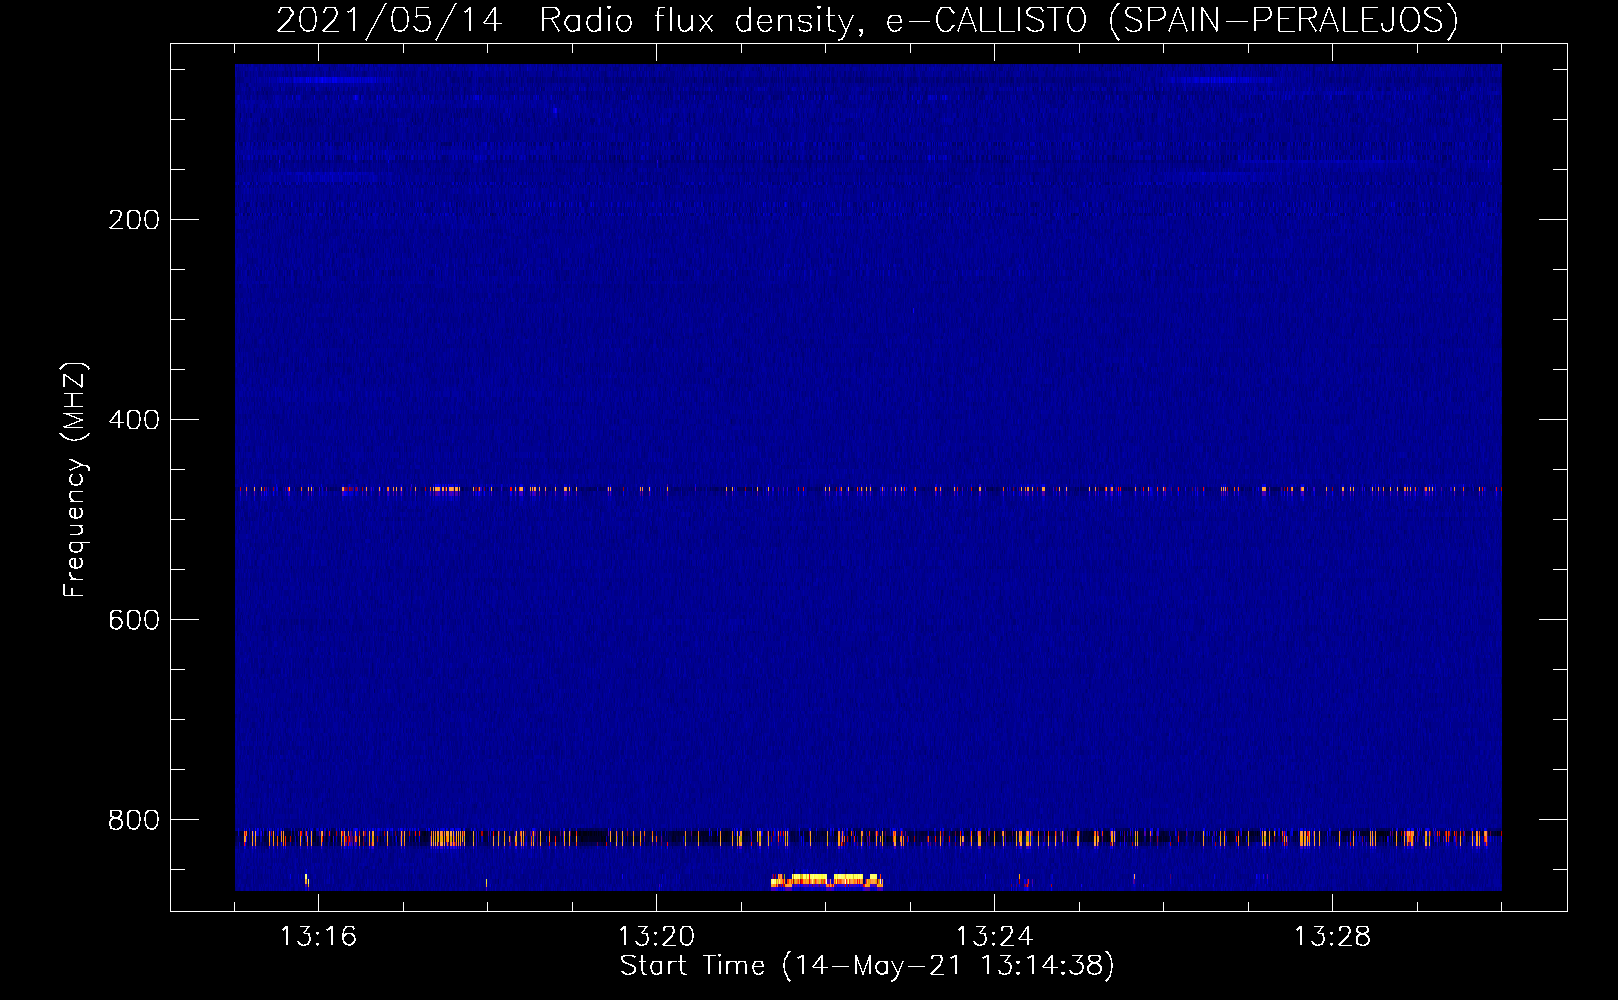The image size is (1618, 1000).
Task: Click the bright yellow burst near 13:22
Action: pyautogui.click(x=827, y=881)
